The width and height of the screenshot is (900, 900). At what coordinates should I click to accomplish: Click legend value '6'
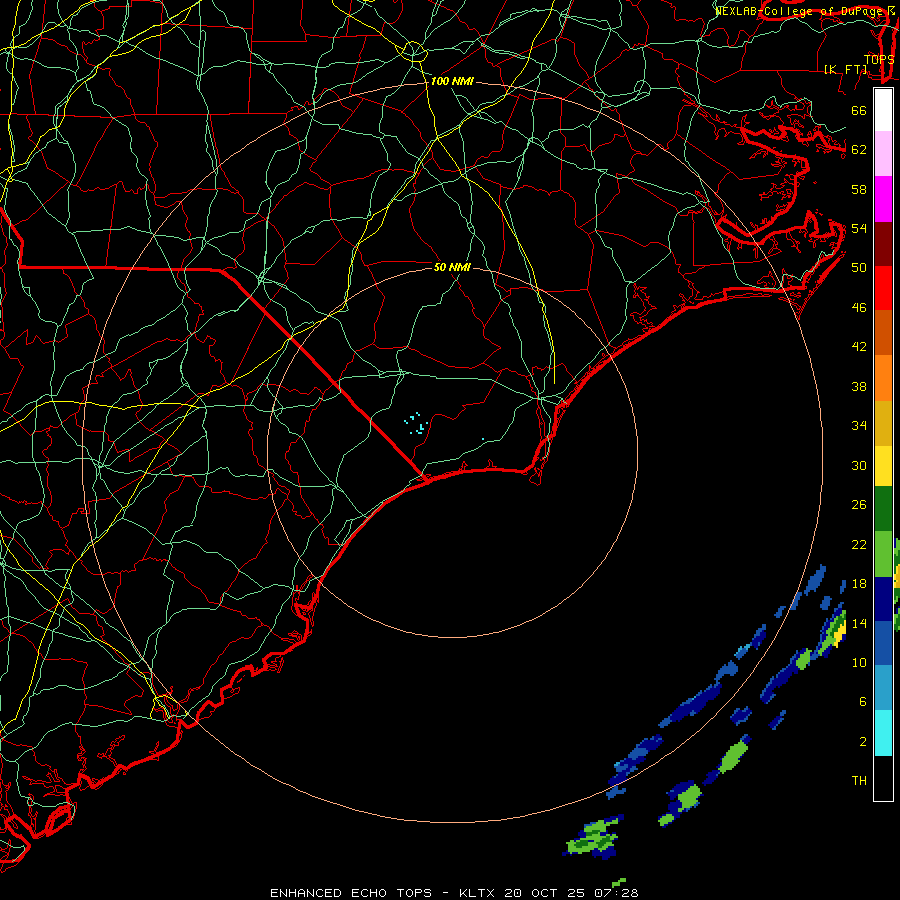coord(863,701)
